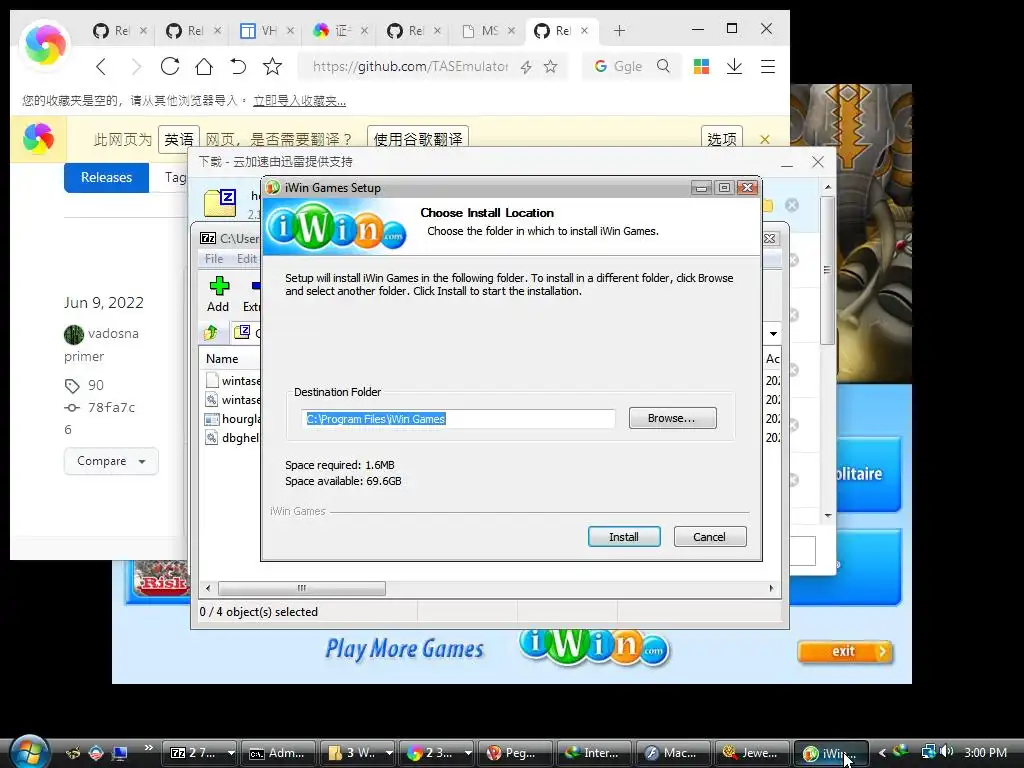The width and height of the screenshot is (1024, 768).
Task: Go back in the 360 browser
Action: click(101, 66)
